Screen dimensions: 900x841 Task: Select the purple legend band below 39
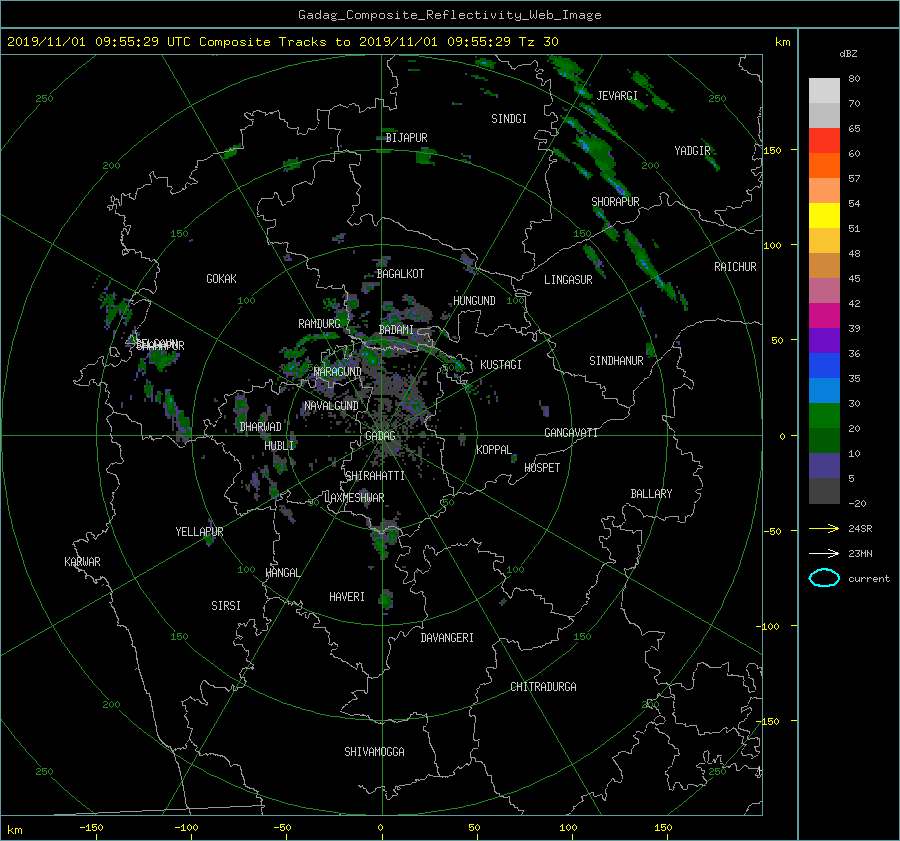(824, 340)
